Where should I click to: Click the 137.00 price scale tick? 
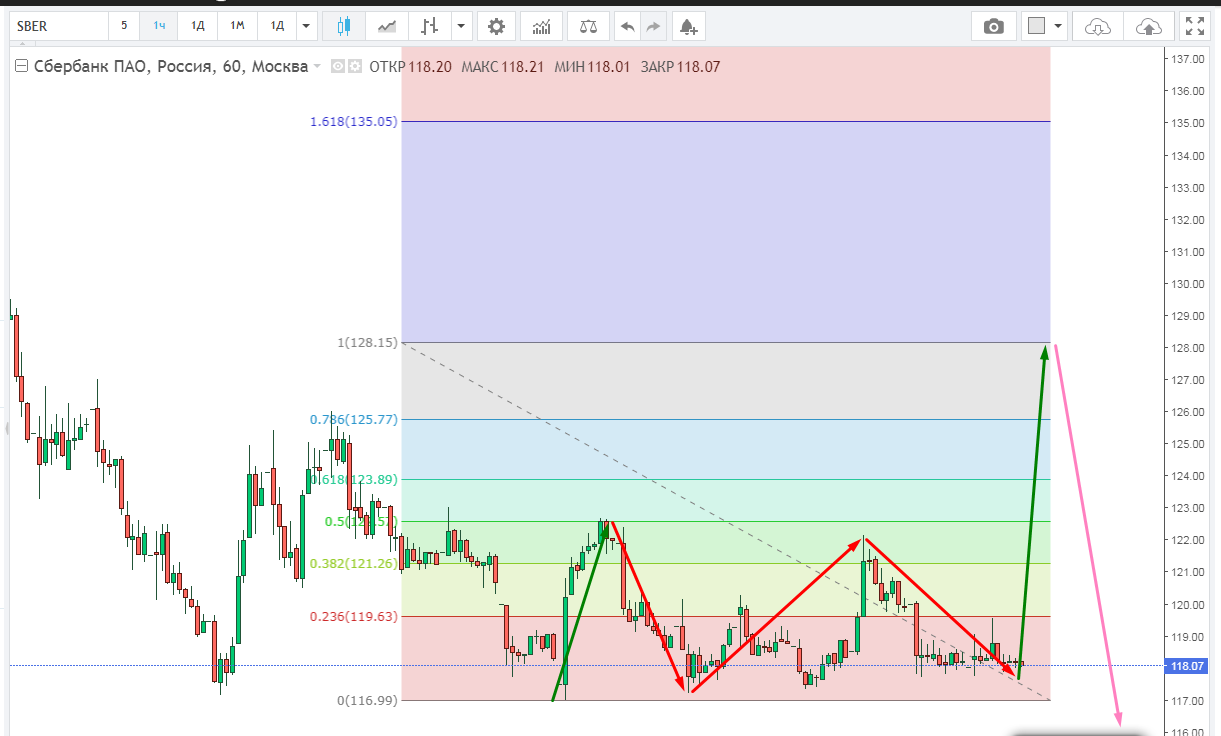click(x=1186, y=59)
